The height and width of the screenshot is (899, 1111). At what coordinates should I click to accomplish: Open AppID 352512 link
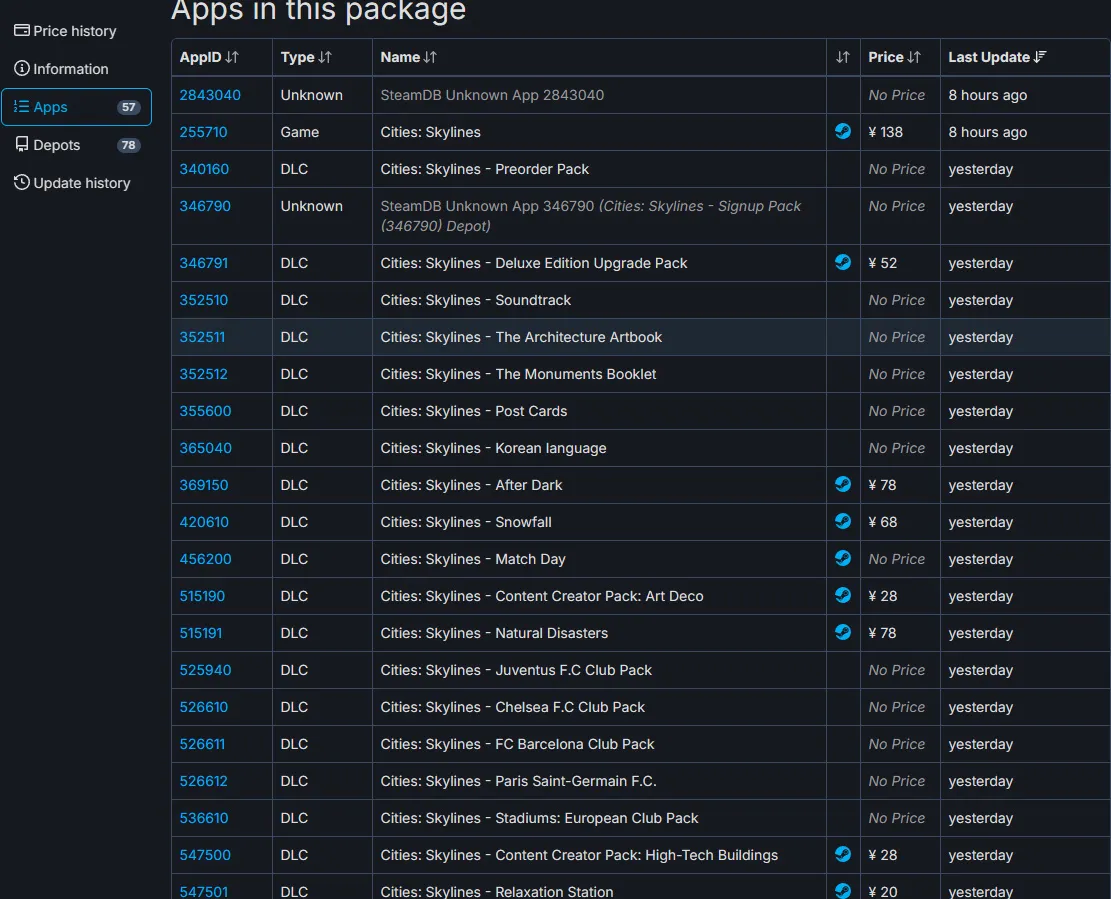click(203, 374)
